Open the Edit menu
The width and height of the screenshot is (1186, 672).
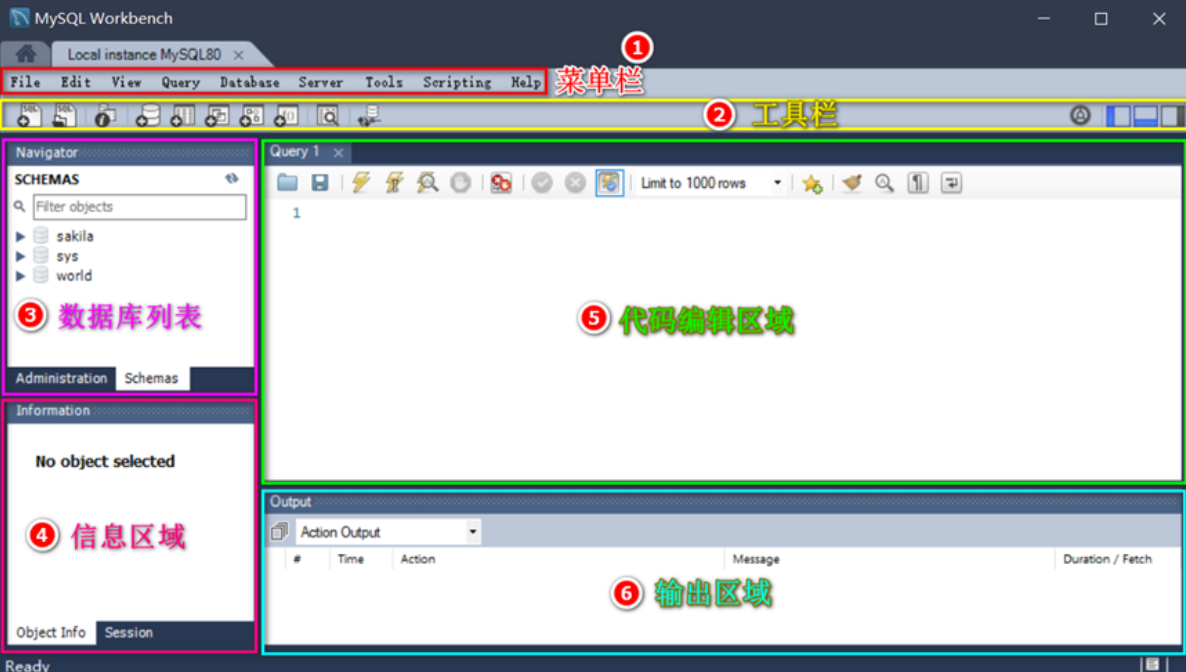coord(76,82)
